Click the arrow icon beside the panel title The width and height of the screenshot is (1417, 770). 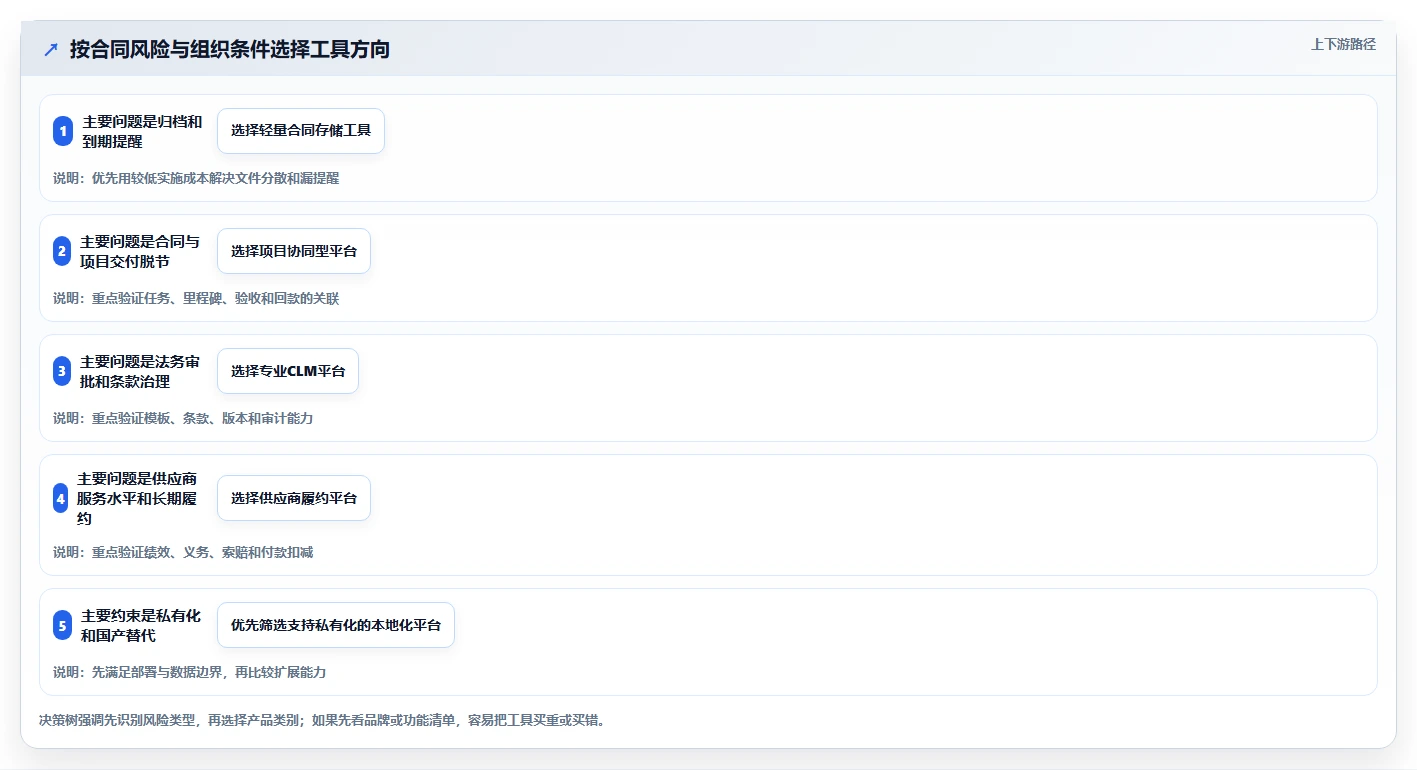(51, 49)
